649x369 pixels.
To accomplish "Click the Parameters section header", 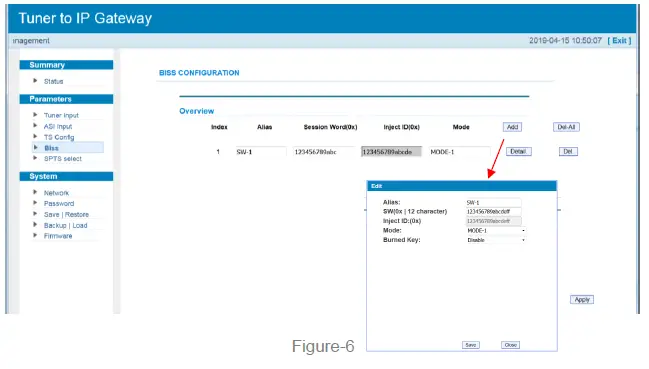I will click(x=66, y=99).
